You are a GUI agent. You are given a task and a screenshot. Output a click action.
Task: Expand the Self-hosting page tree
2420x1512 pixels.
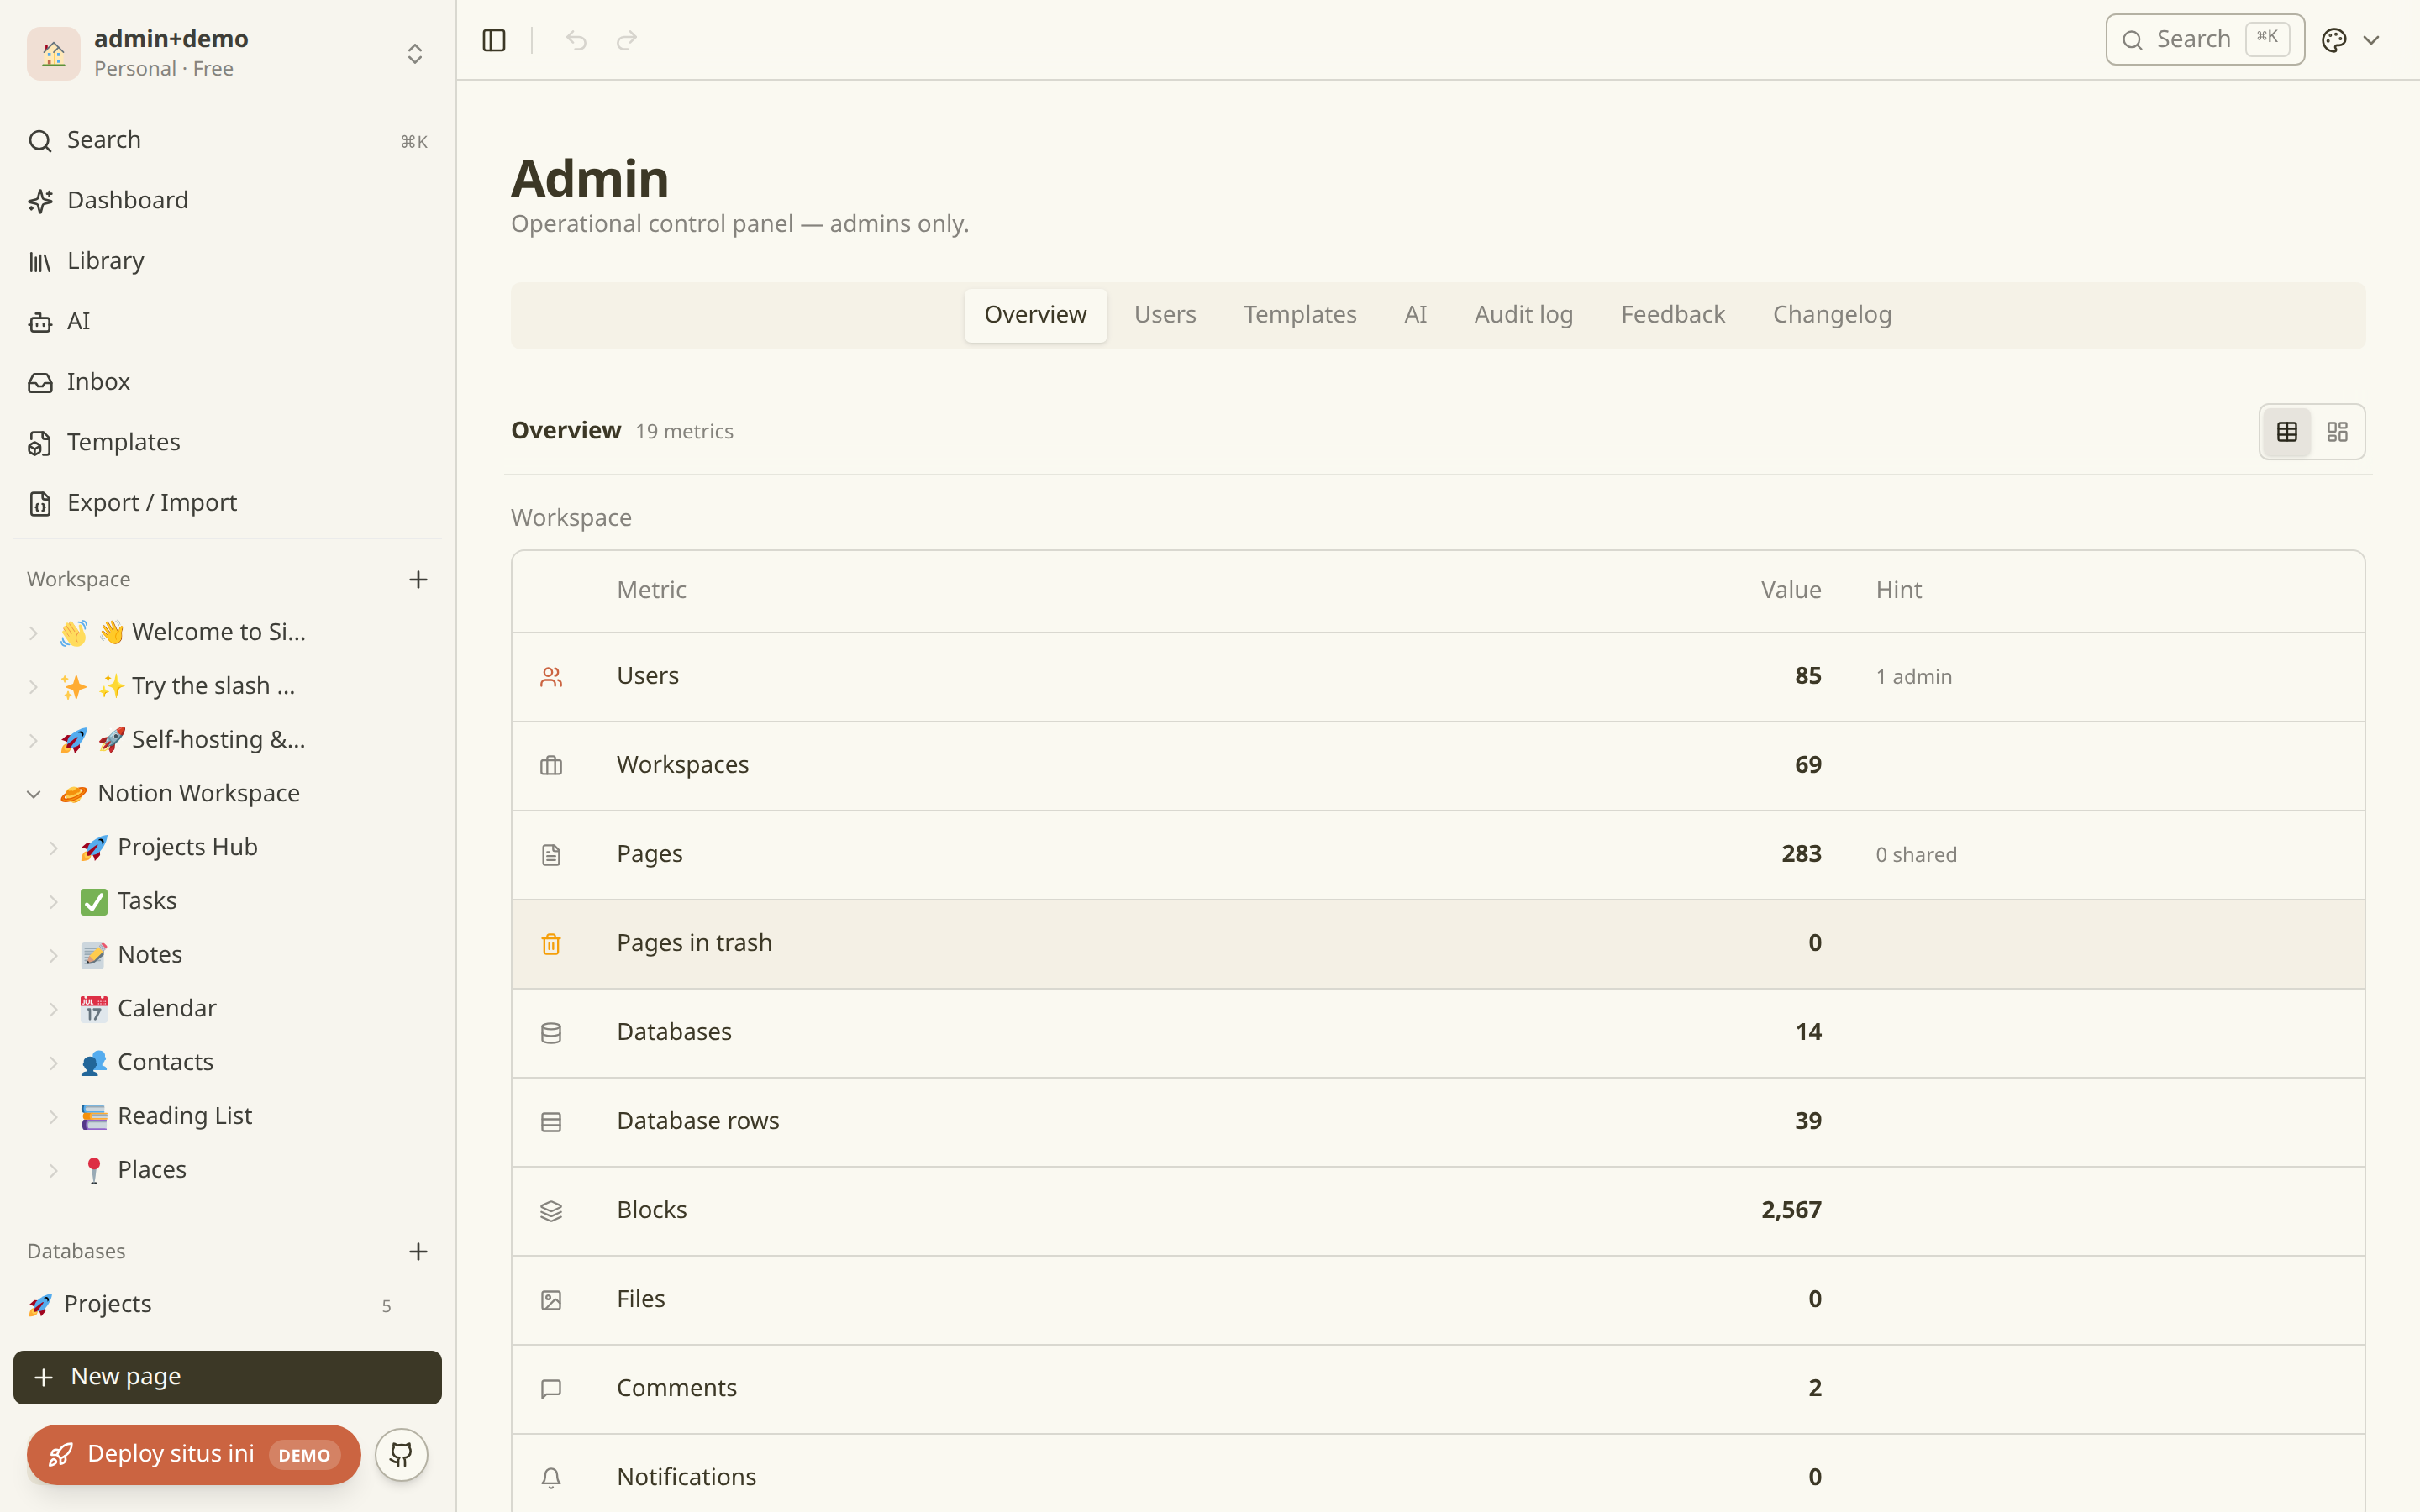coord(33,741)
